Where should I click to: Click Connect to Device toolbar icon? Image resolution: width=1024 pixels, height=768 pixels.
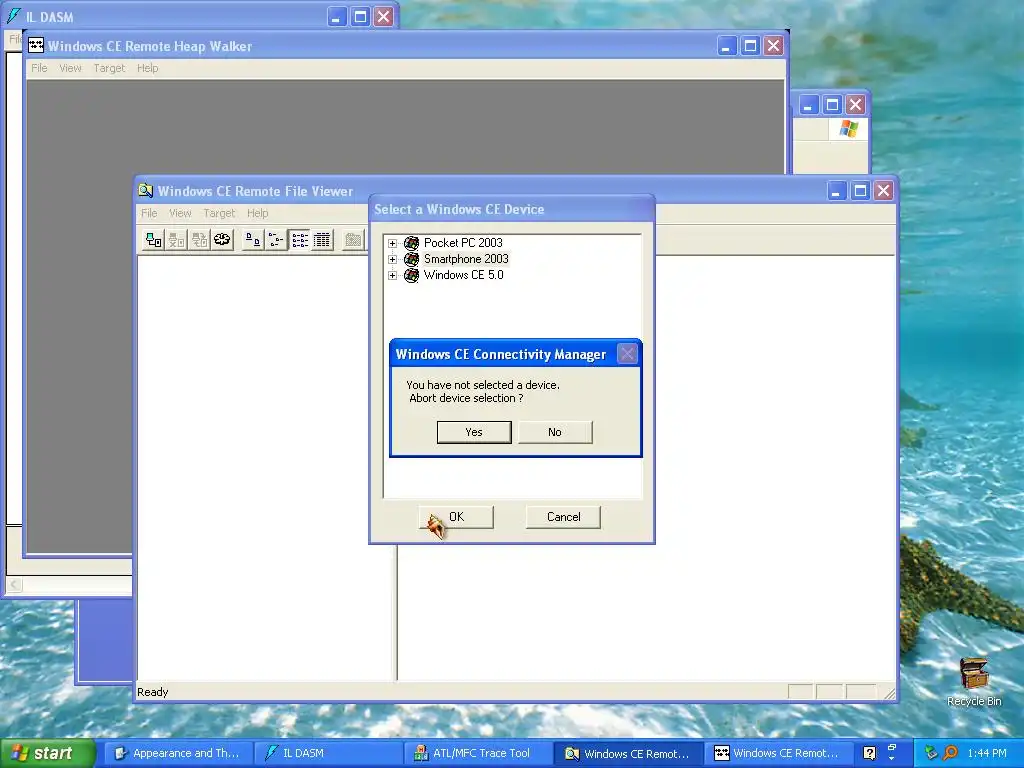pos(153,240)
